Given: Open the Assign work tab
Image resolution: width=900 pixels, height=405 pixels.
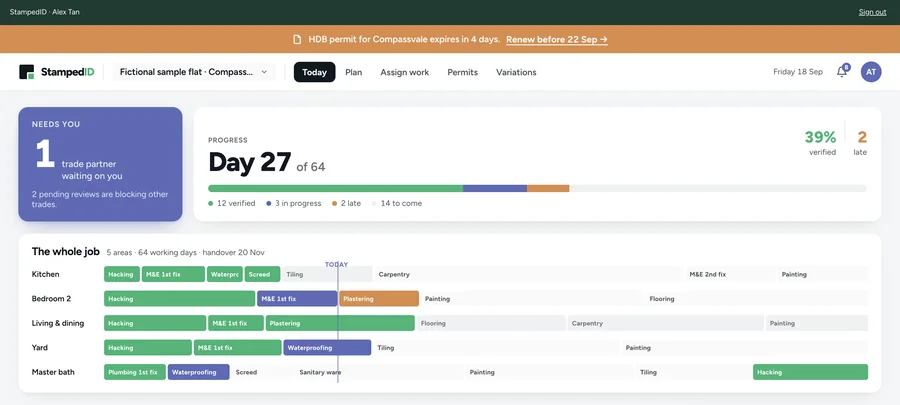Looking at the screenshot, I should pos(405,72).
